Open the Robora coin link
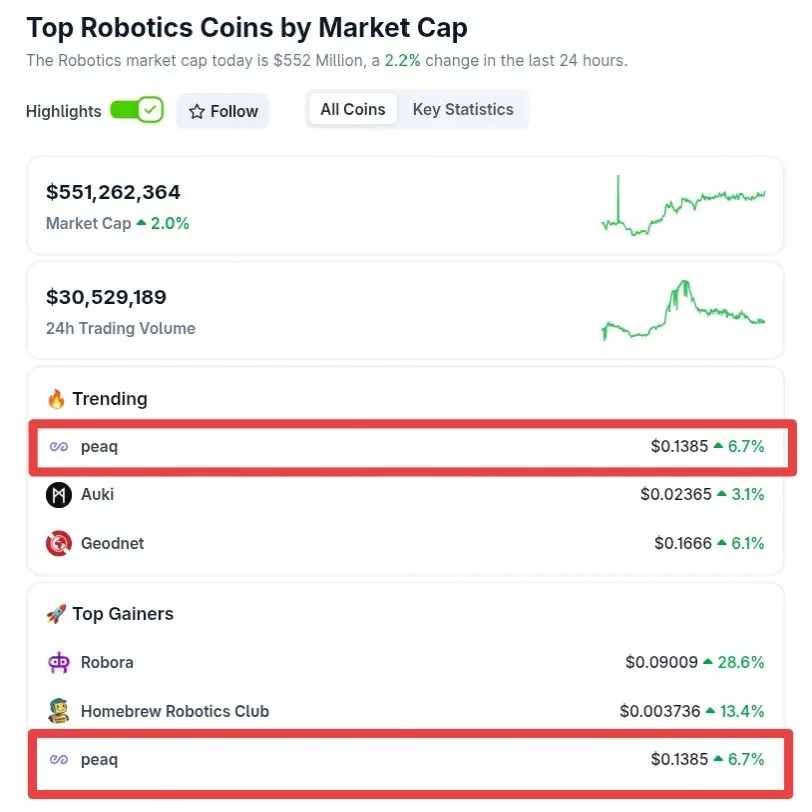The image size is (812, 812). (107, 662)
